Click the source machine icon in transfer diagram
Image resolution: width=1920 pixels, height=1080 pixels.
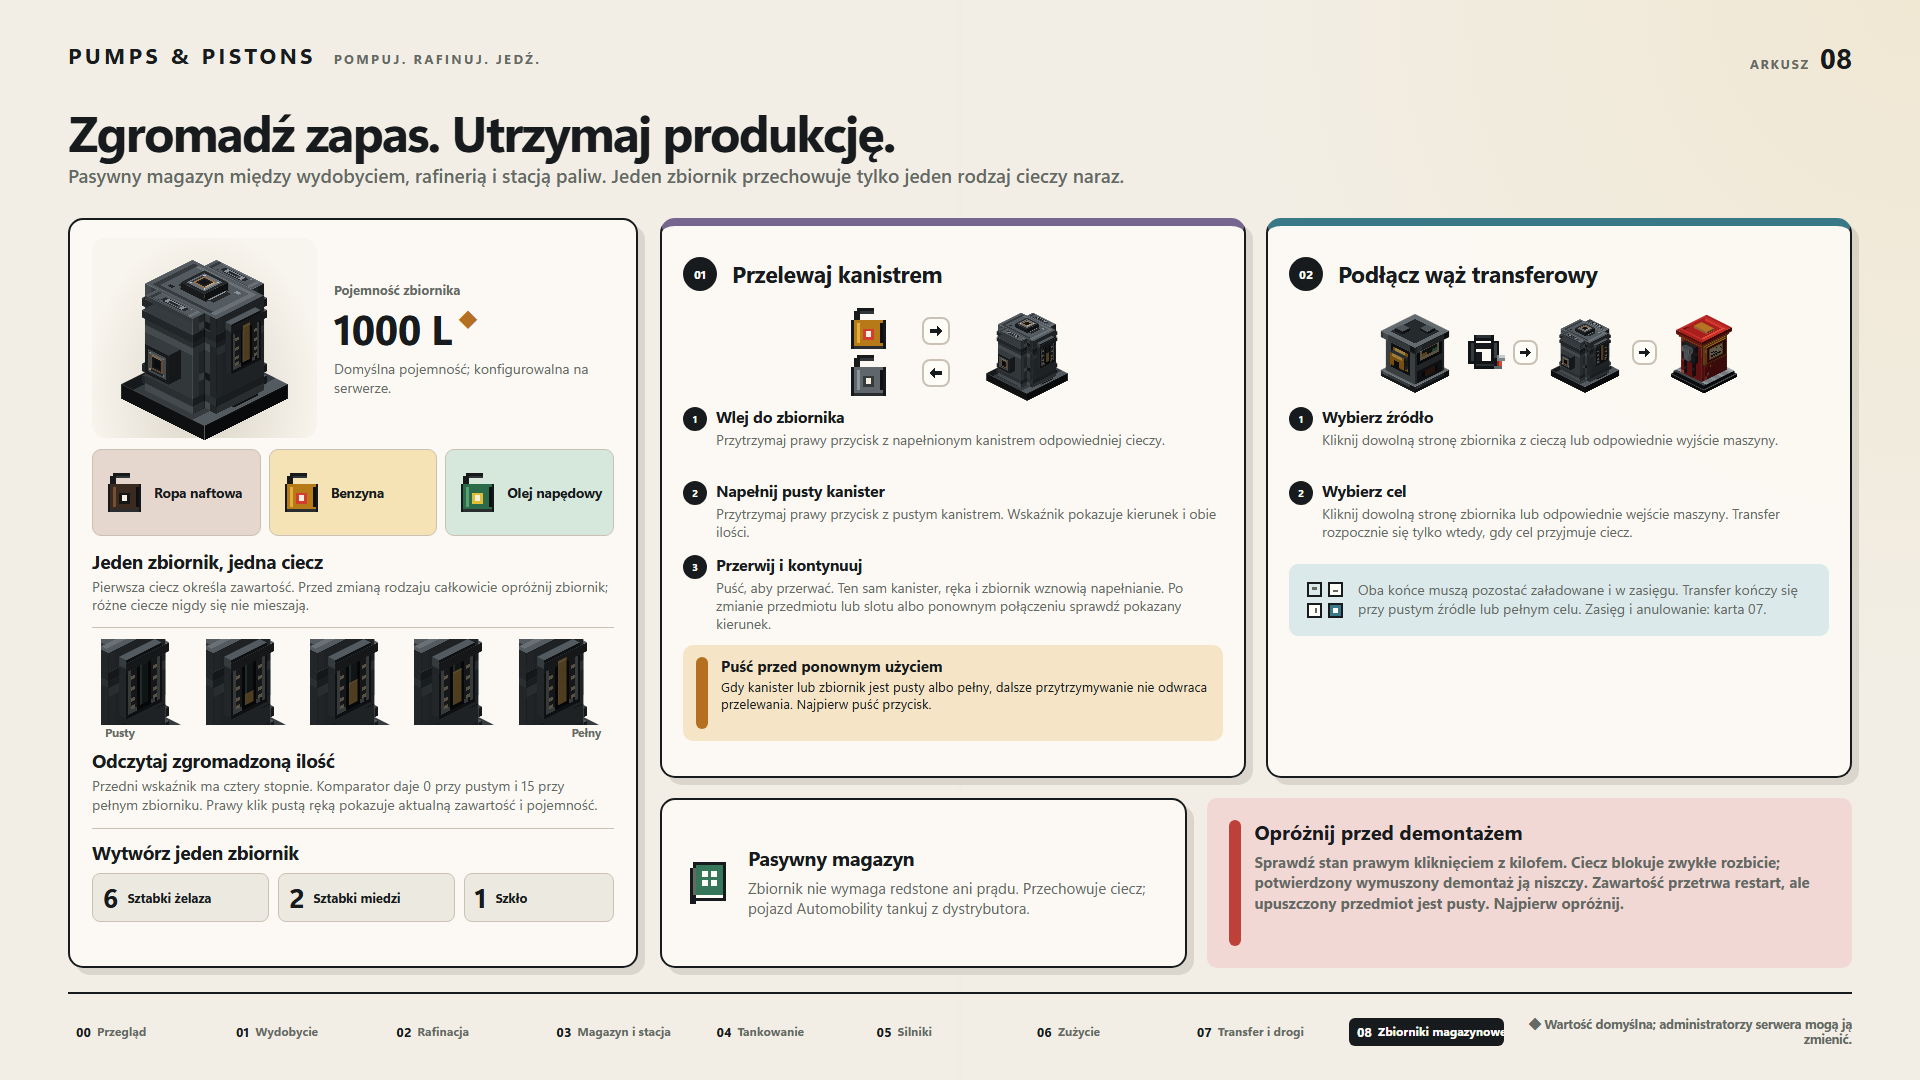pos(1415,352)
